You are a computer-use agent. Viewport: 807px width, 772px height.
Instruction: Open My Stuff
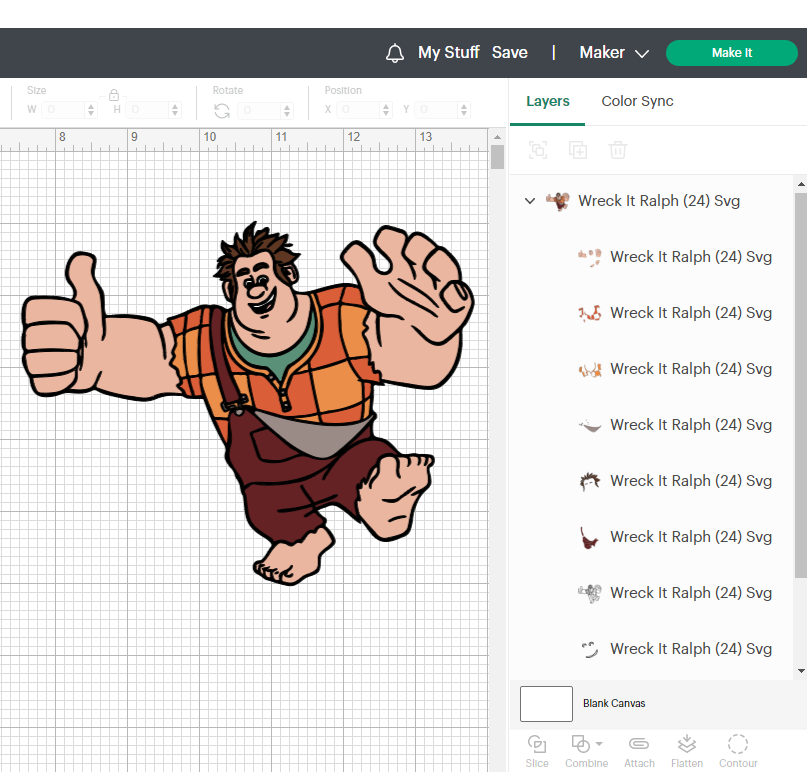tap(448, 52)
